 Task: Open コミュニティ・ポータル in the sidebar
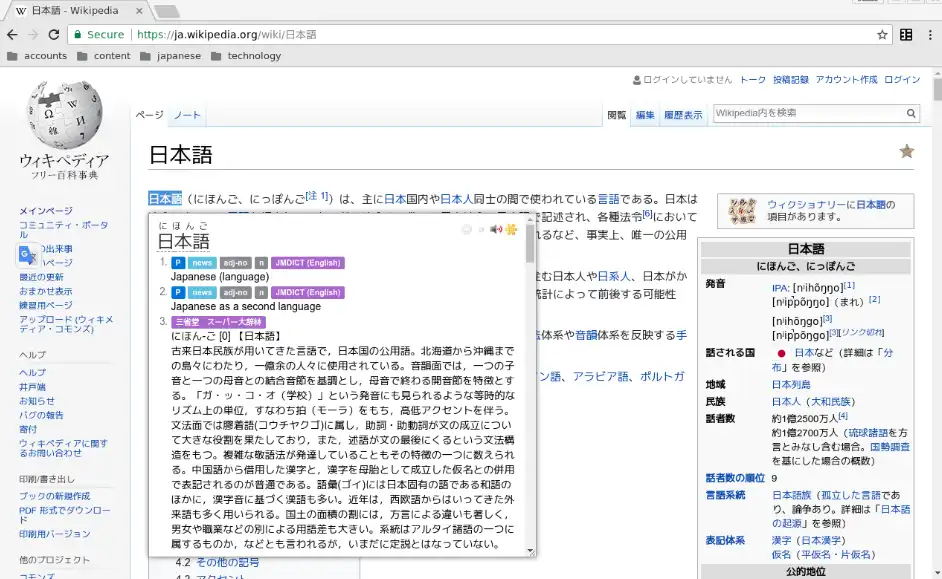pos(64,229)
